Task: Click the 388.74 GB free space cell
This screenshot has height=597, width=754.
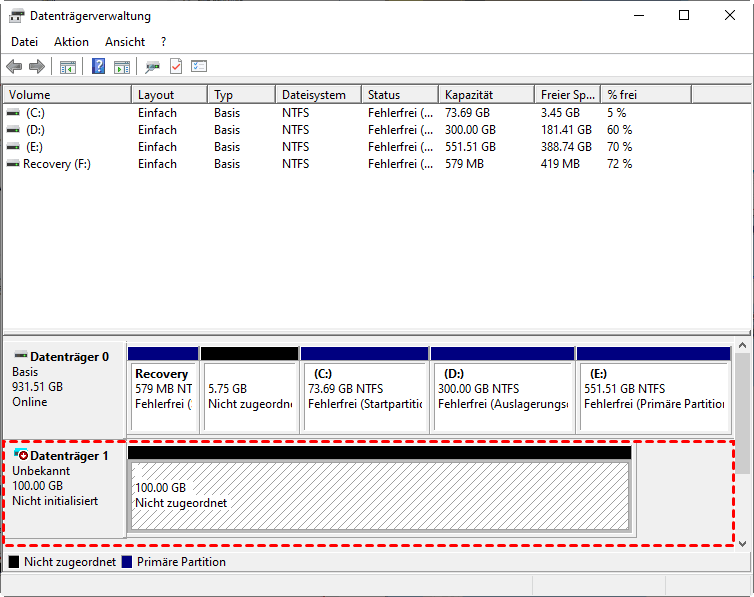Action: [x=566, y=147]
